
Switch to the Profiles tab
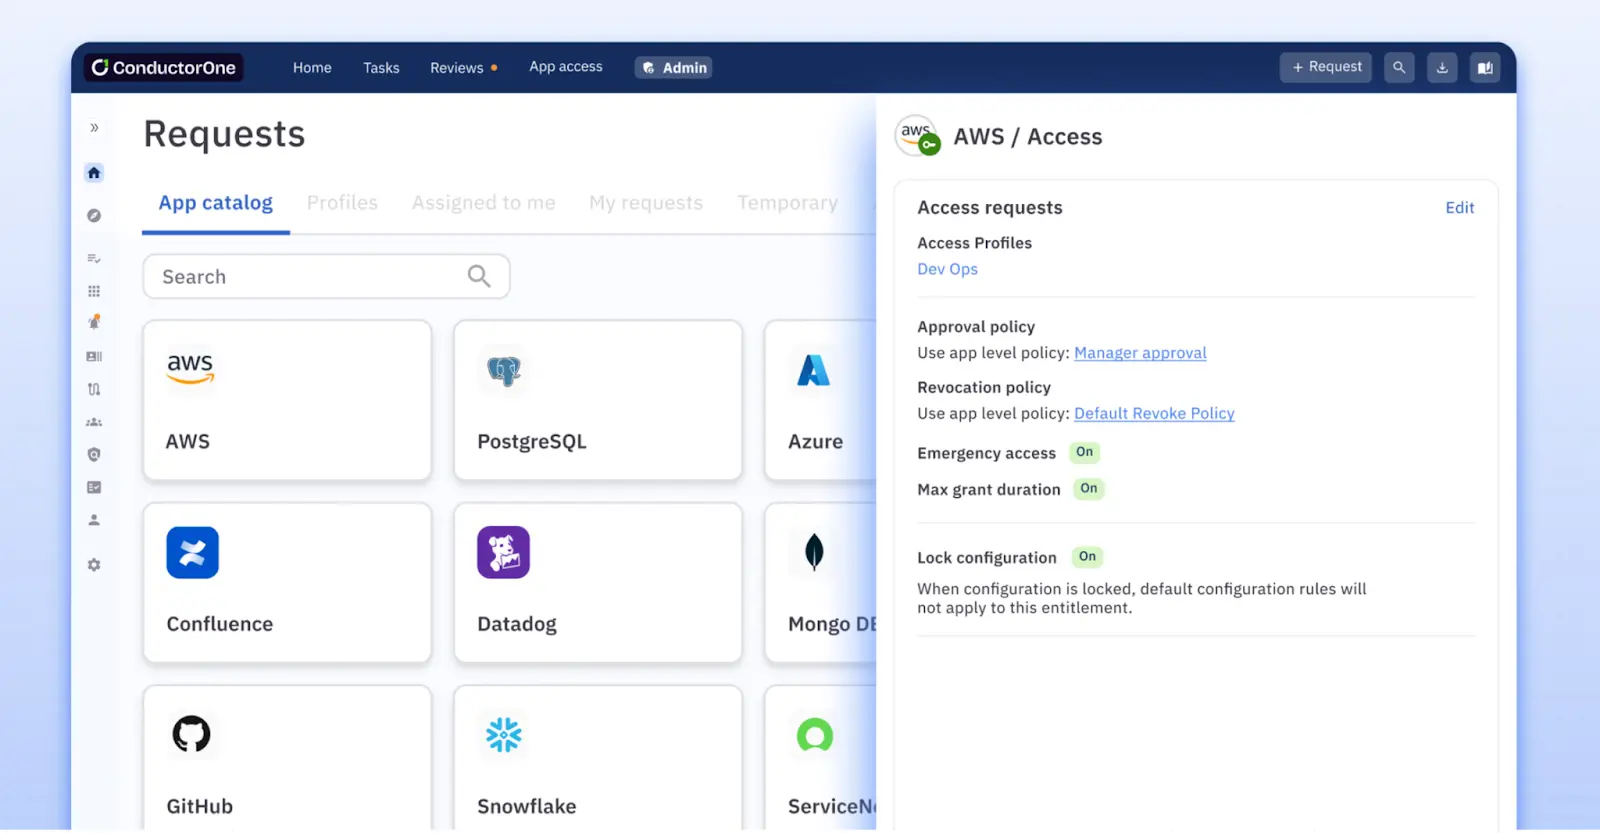tap(342, 203)
